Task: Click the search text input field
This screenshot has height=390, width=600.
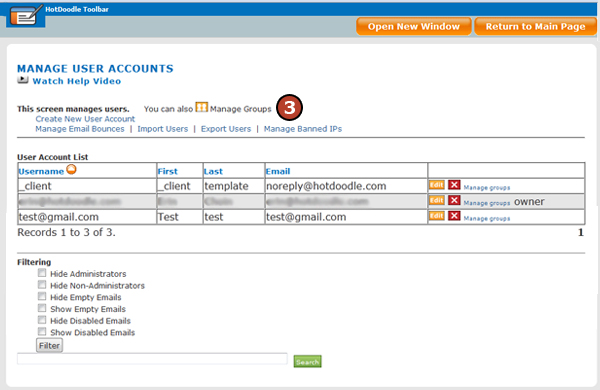Action: (x=152, y=359)
